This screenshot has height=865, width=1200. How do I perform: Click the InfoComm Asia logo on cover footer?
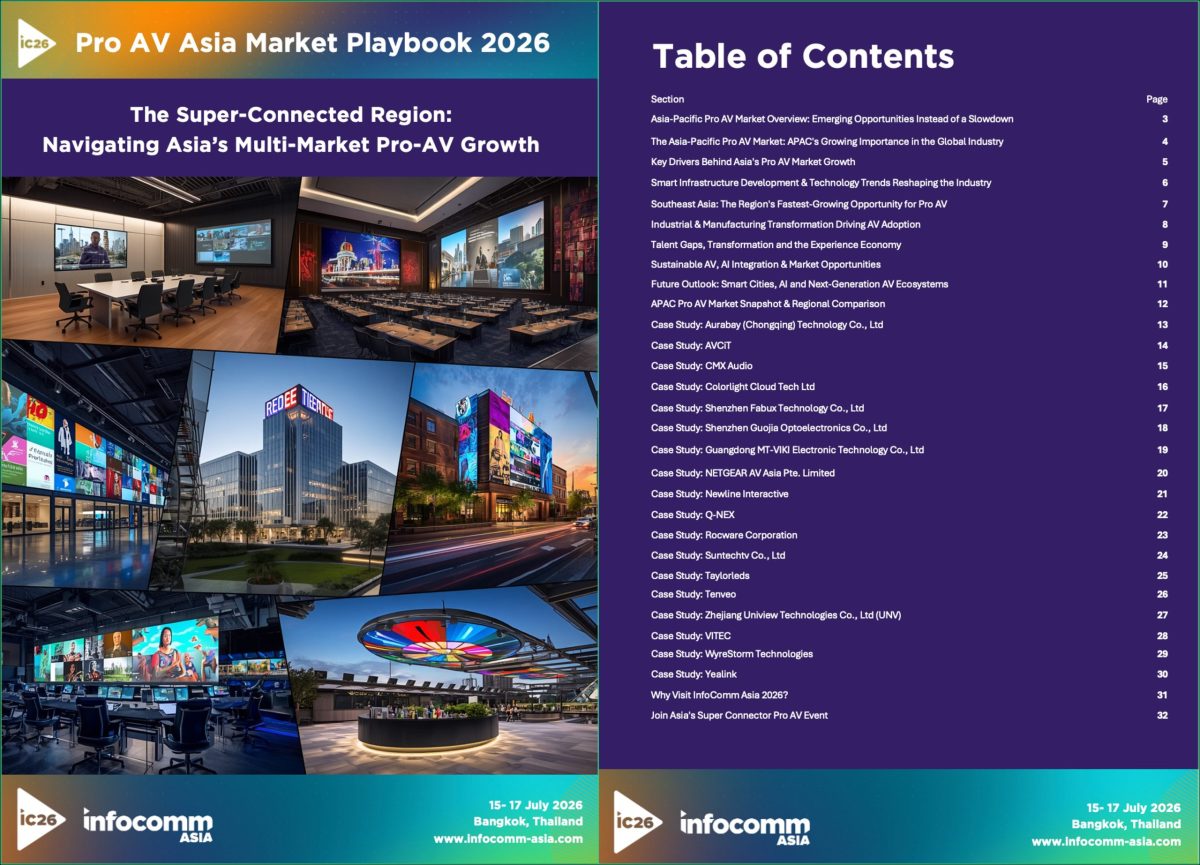pos(147,825)
